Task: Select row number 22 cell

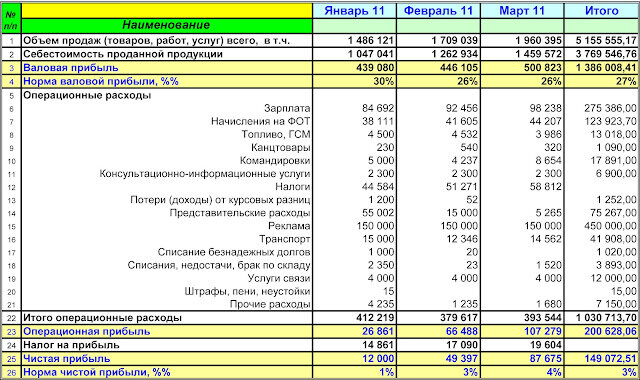Action: [11, 318]
